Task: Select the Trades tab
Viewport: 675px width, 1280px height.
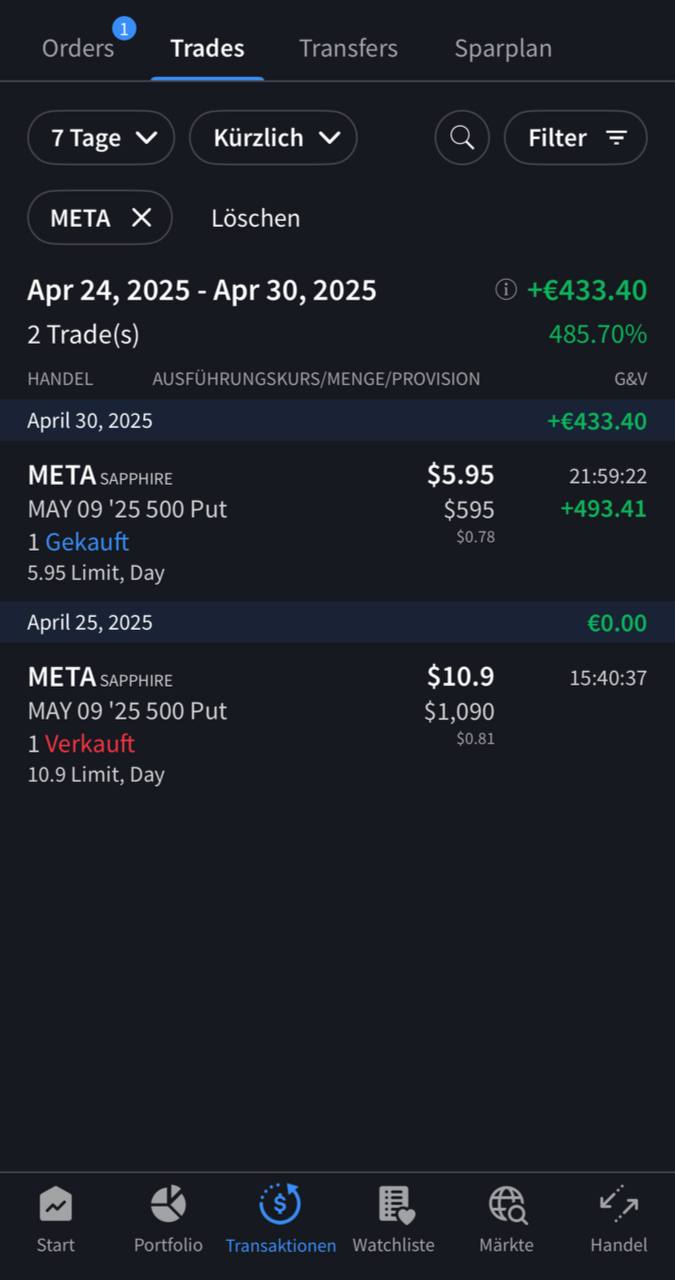Action: pyautogui.click(x=207, y=48)
